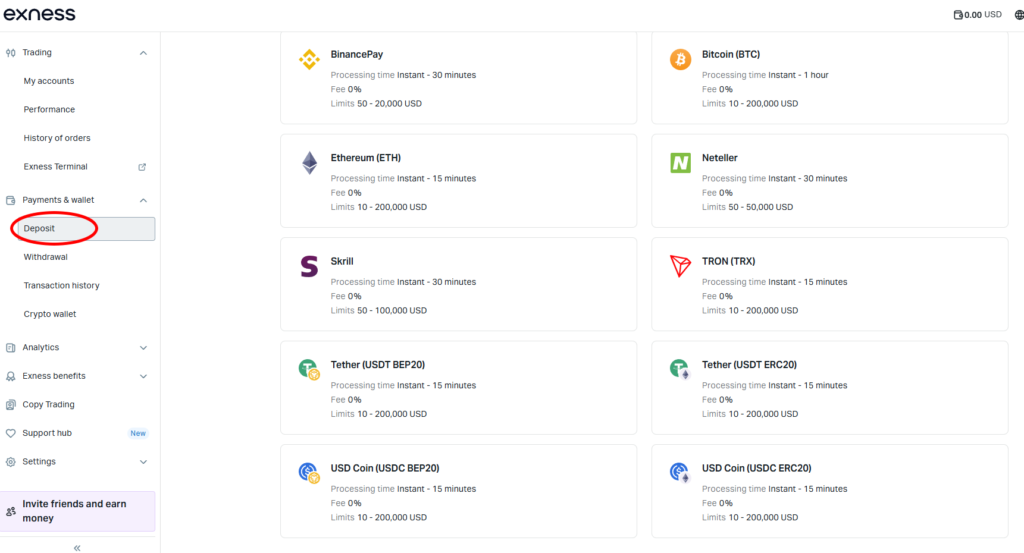This screenshot has width=1024, height=553.
Task: Expand the Settings section chevron
Action: [143, 462]
